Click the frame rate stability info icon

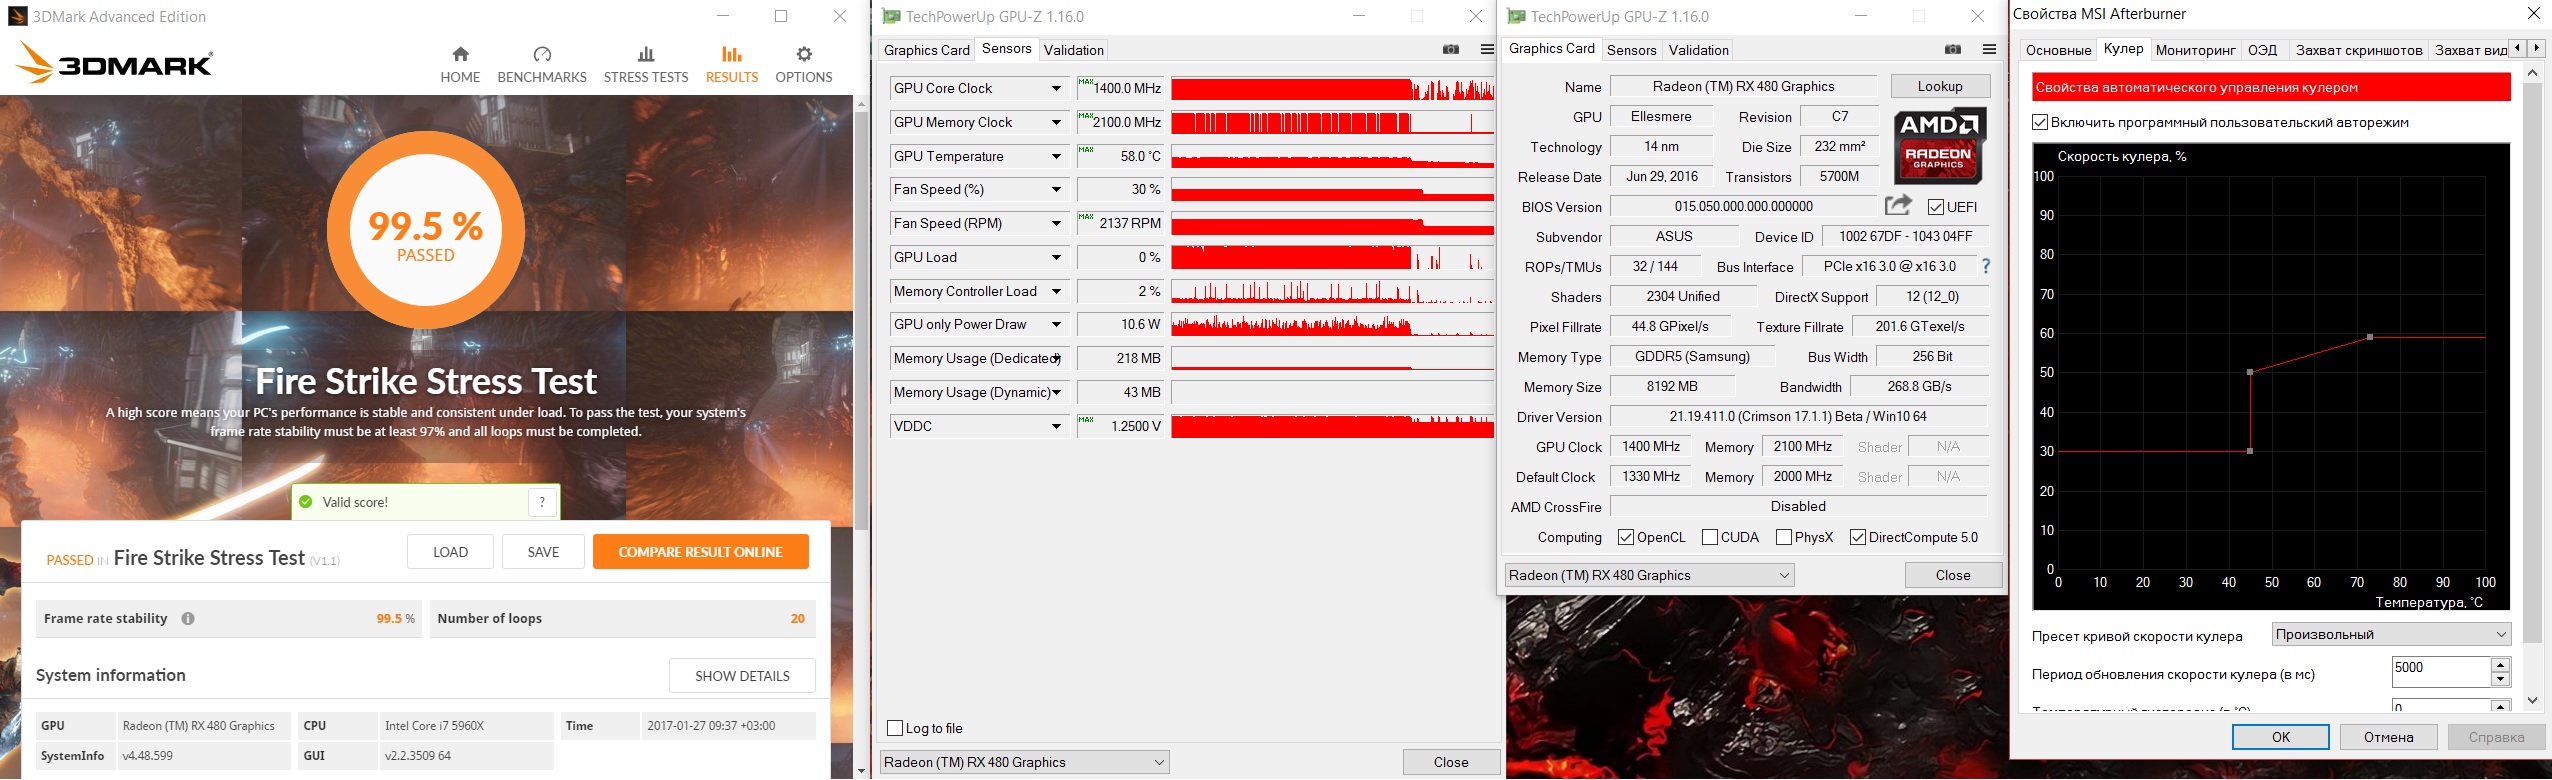coord(188,619)
